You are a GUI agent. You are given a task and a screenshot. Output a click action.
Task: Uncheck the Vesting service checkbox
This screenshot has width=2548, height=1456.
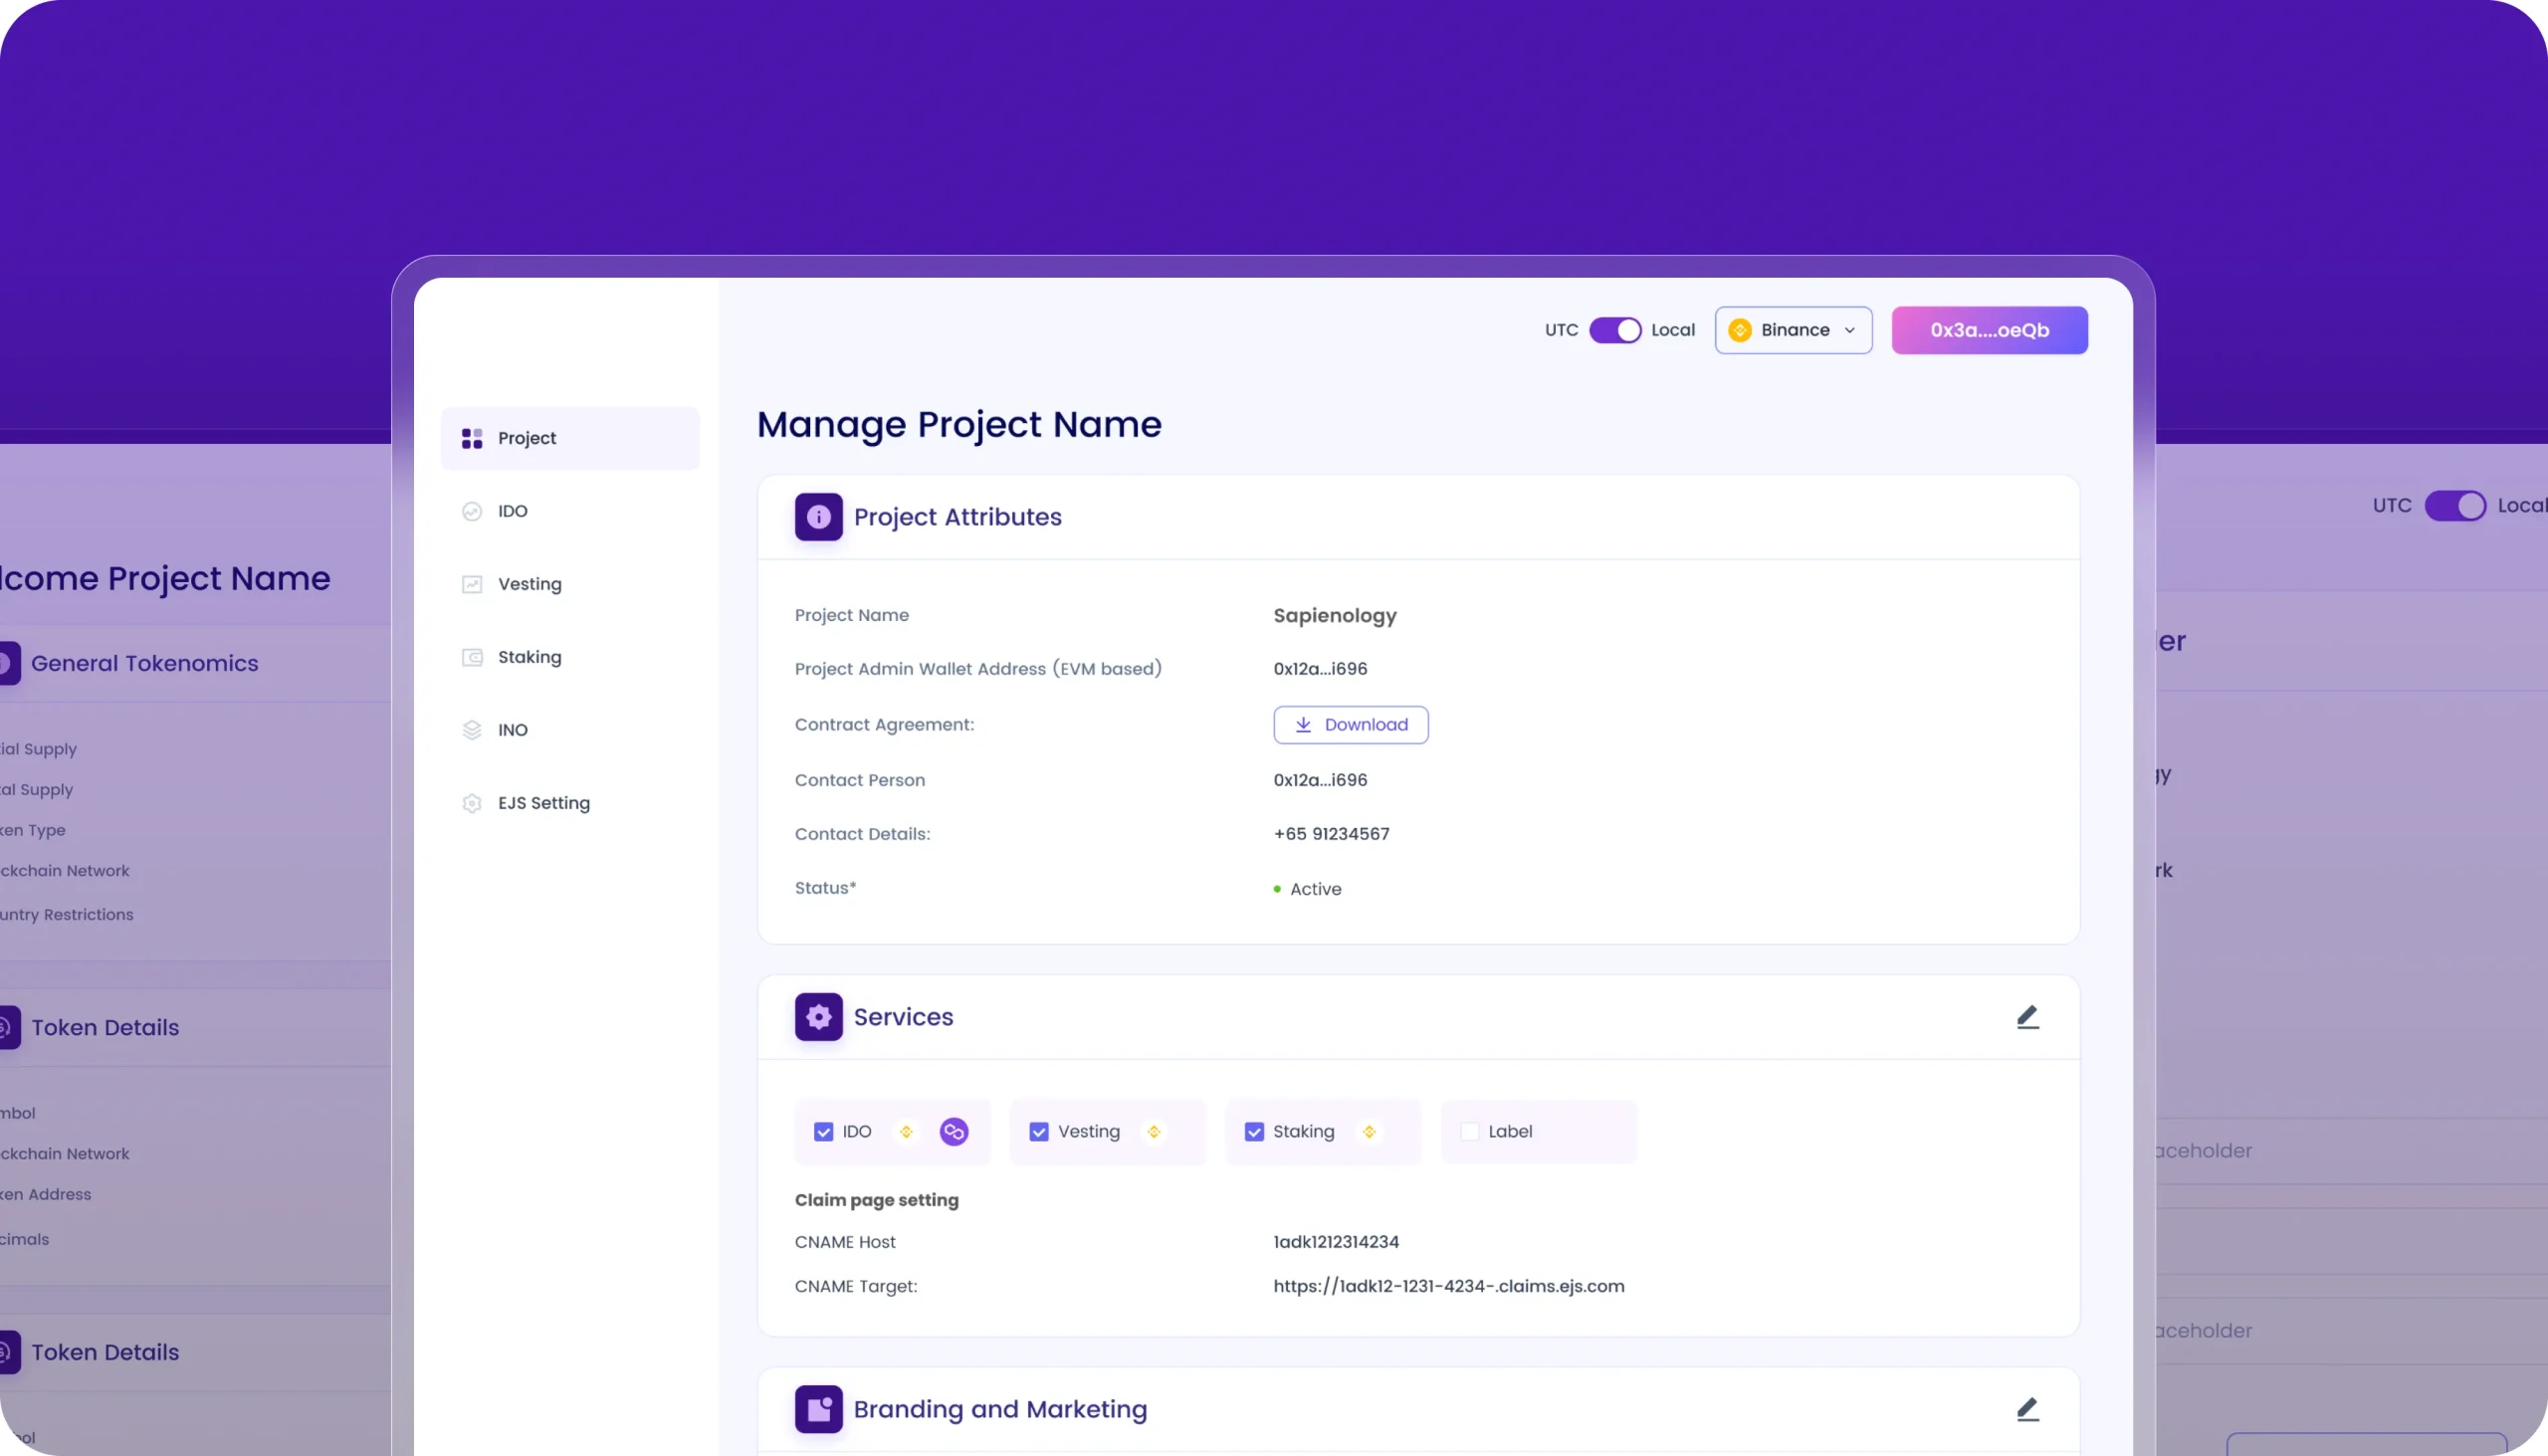(x=1038, y=1131)
